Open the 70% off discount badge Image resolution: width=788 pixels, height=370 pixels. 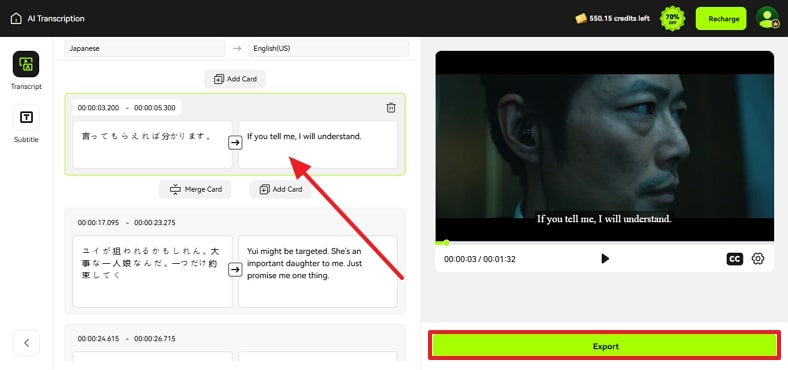[x=672, y=19]
